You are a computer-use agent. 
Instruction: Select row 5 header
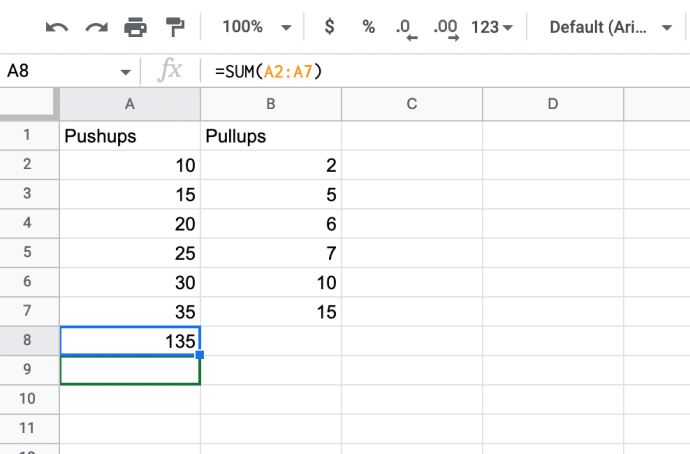(28, 251)
